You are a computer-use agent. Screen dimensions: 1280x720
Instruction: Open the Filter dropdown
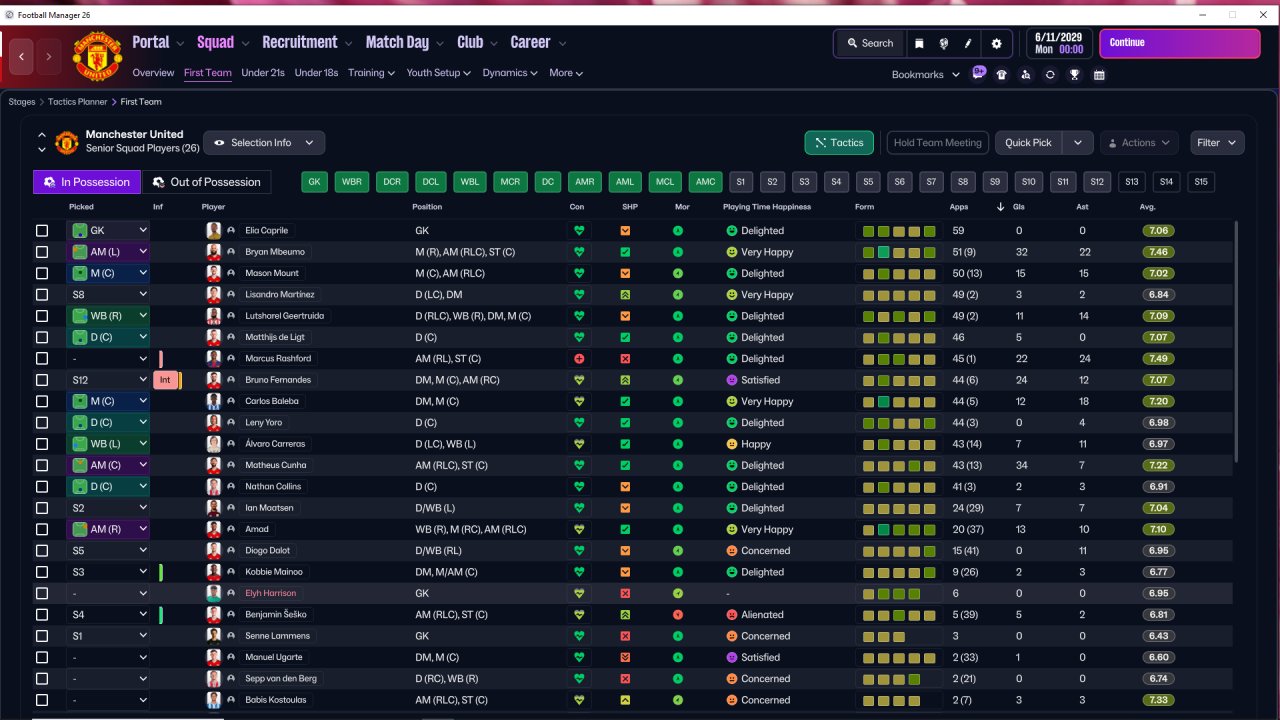(x=1217, y=143)
